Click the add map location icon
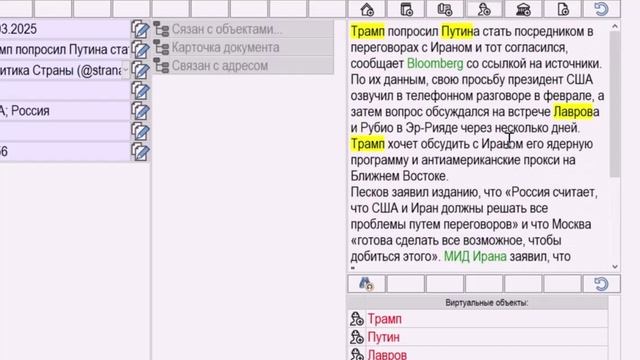The height and width of the screenshot is (360, 640). click(x=445, y=9)
